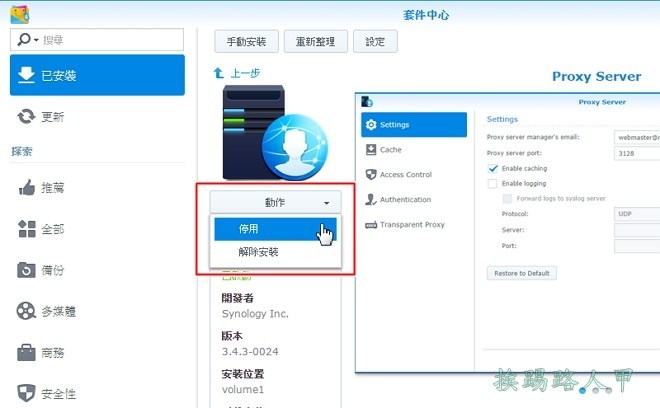This screenshot has height=408, width=660.
Task: Click the Settings gear icon in preview
Action: pyautogui.click(x=371, y=125)
